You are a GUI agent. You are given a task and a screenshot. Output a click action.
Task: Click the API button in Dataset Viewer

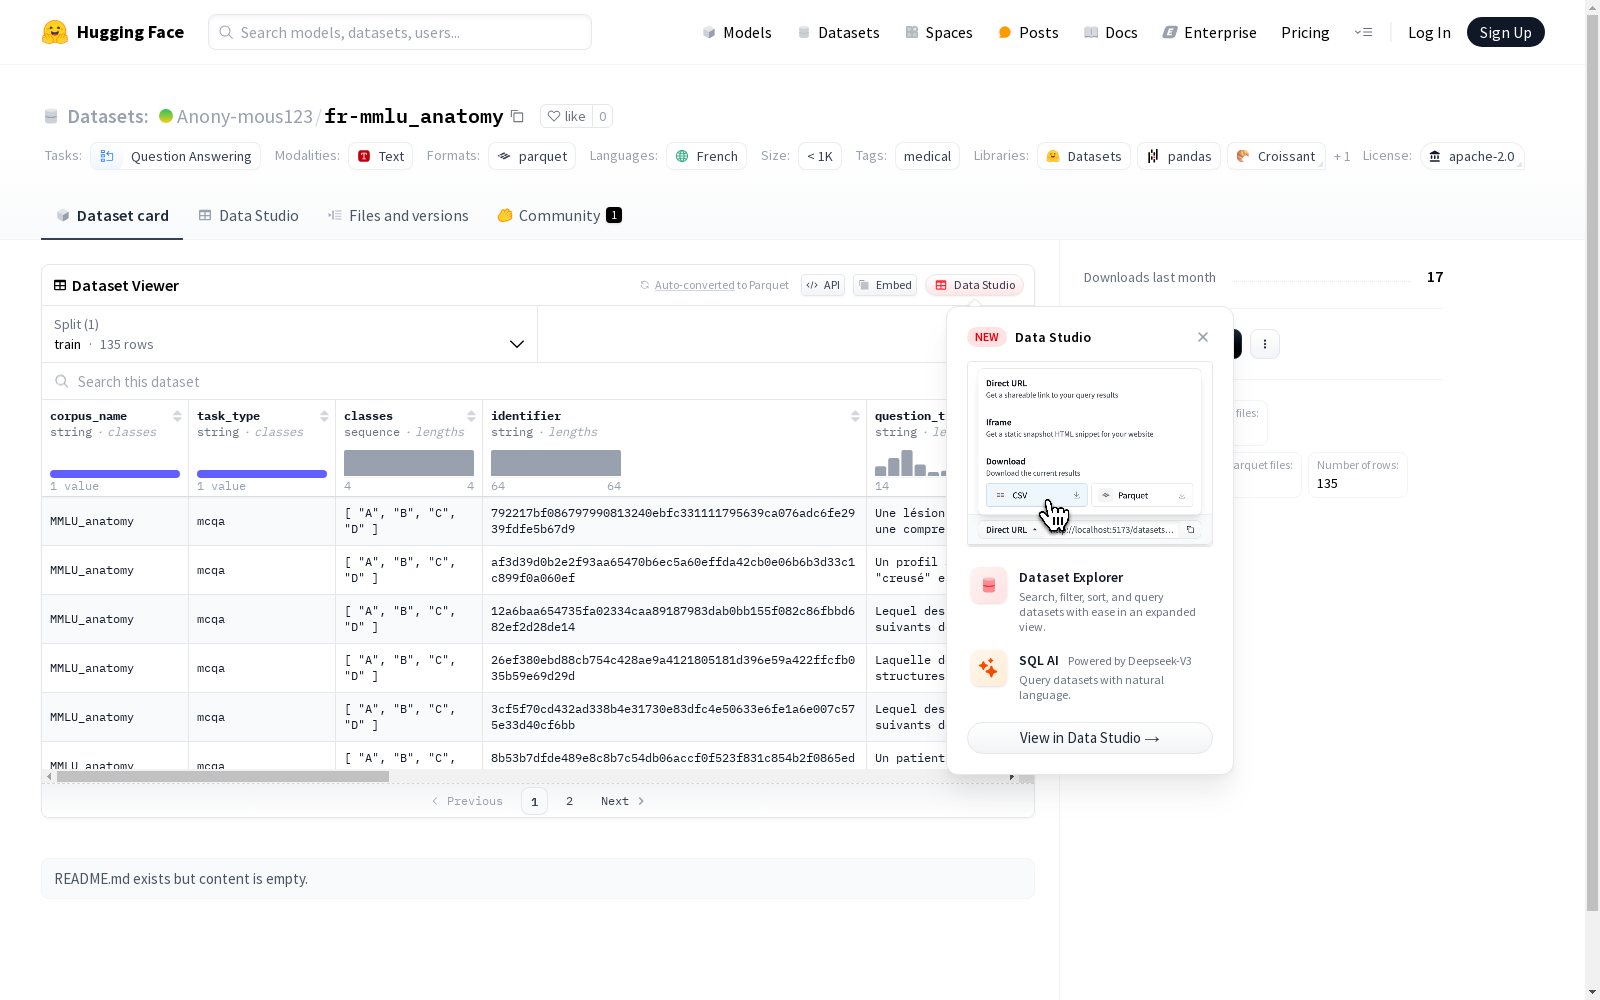(x=823, y=285)
